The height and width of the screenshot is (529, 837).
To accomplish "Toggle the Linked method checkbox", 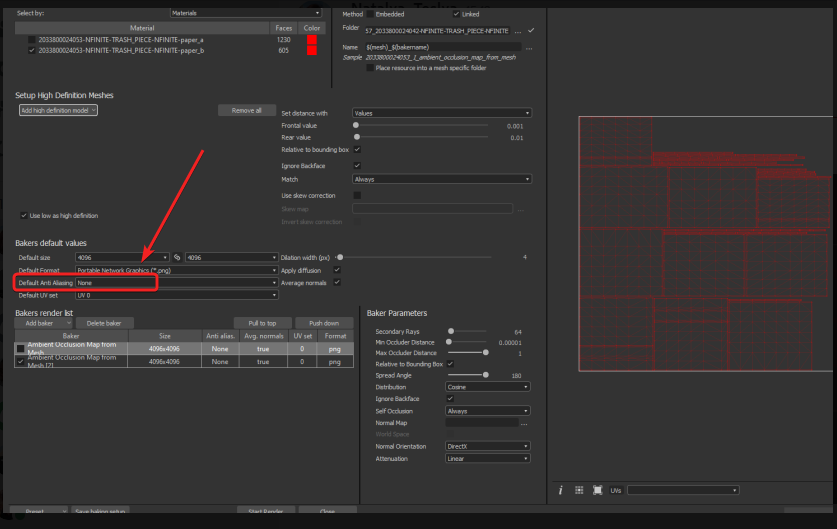I will click(456, 14).
